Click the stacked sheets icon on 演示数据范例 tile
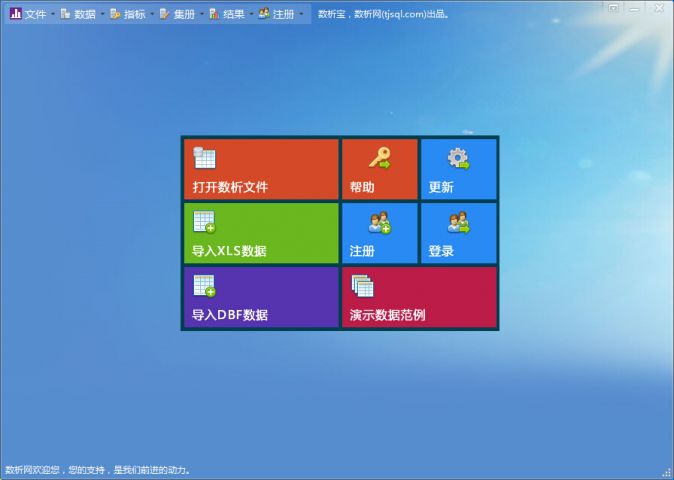The width and height of the screenshot is (674, 480). click(x=362, y=286)
